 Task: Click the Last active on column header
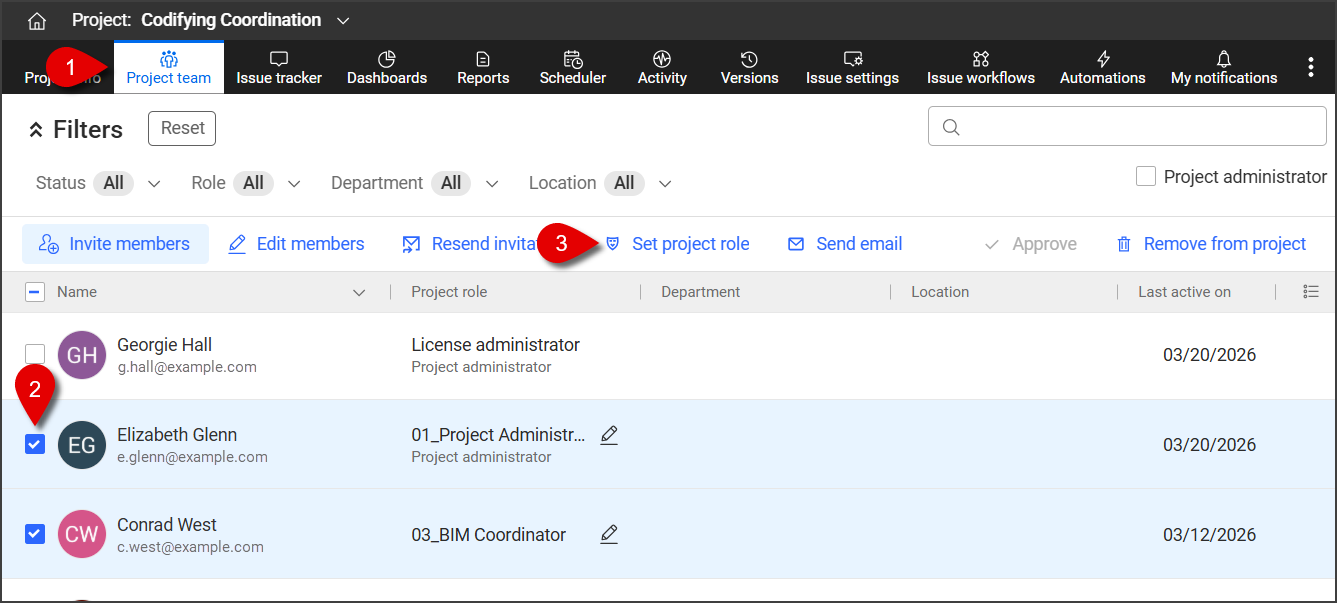(1184, 292)
